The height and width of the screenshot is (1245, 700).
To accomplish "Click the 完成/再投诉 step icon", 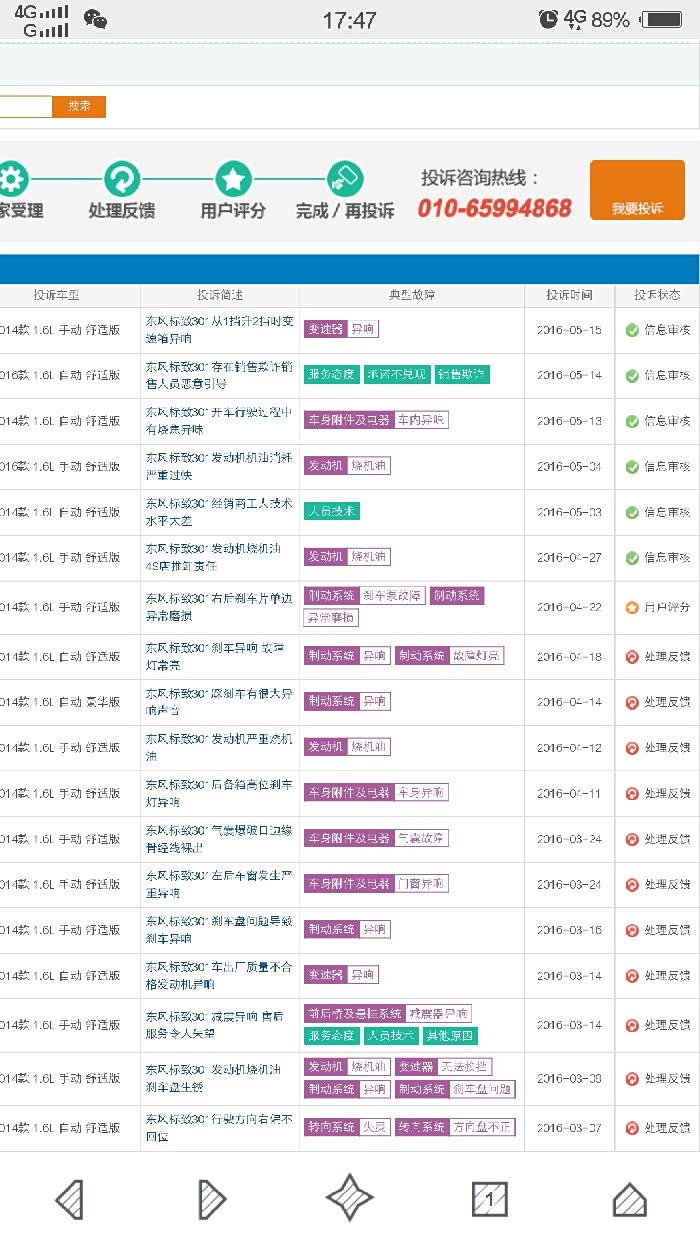I will [x=345, y=181].
